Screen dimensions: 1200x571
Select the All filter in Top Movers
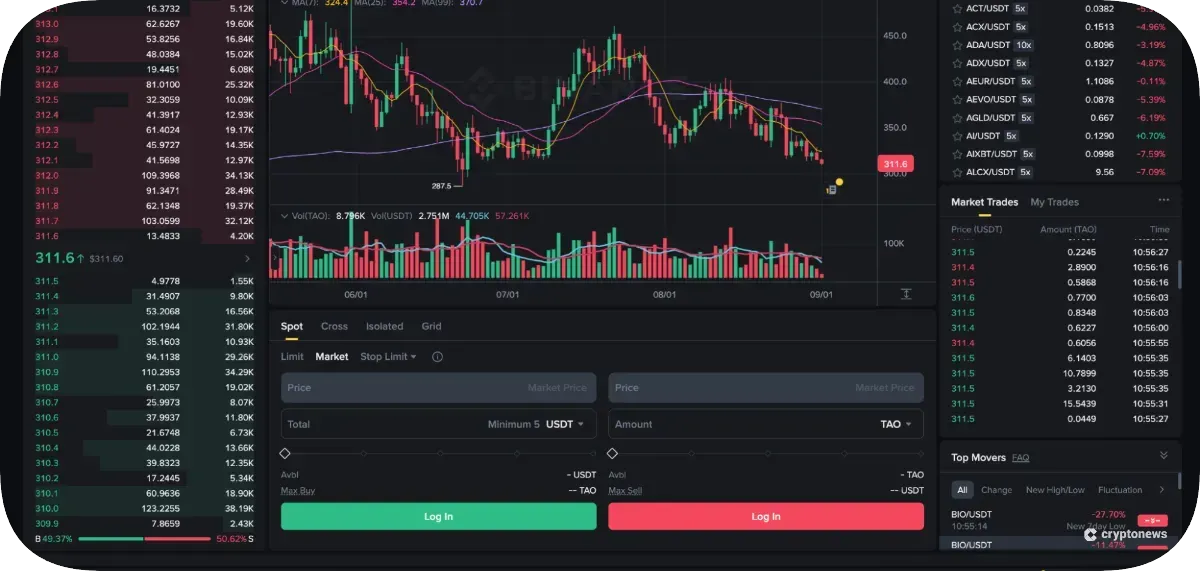962,490
